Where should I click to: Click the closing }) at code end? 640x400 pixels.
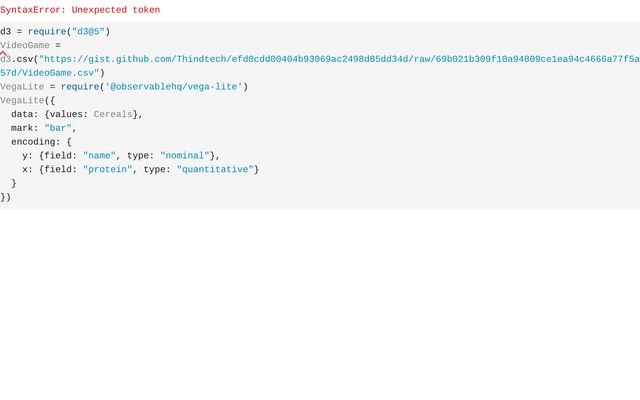[6, 197]
